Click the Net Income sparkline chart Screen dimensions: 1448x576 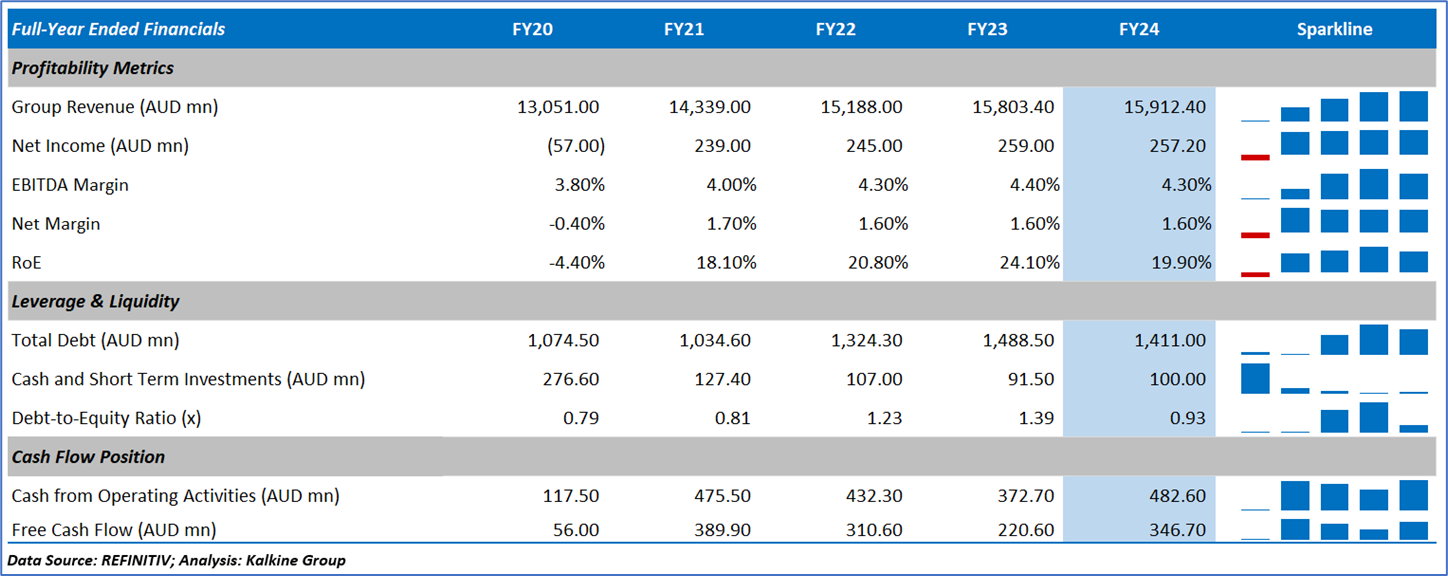tap(1334, 145)
